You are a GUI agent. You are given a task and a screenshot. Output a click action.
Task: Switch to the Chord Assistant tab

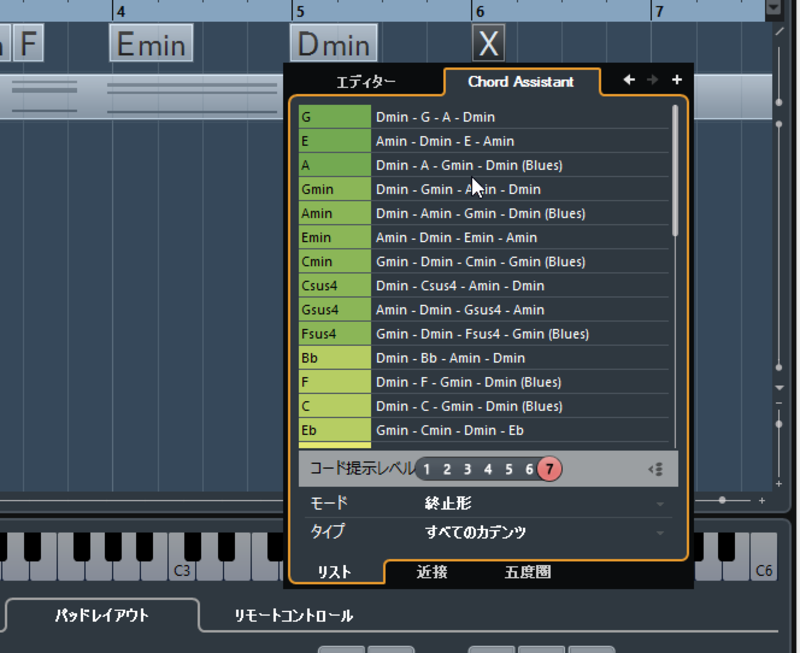pos(521,82)
